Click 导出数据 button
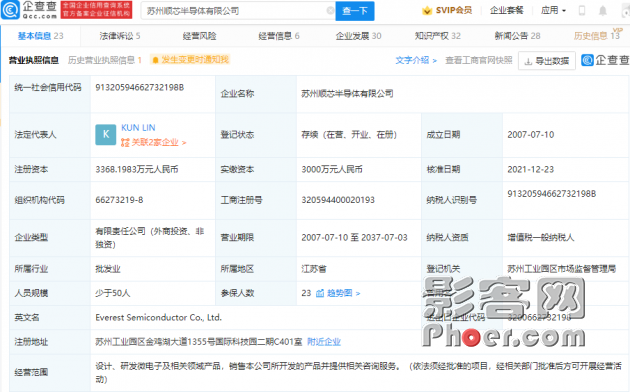This screenshot has height=392, width=630. pos(547,61)
